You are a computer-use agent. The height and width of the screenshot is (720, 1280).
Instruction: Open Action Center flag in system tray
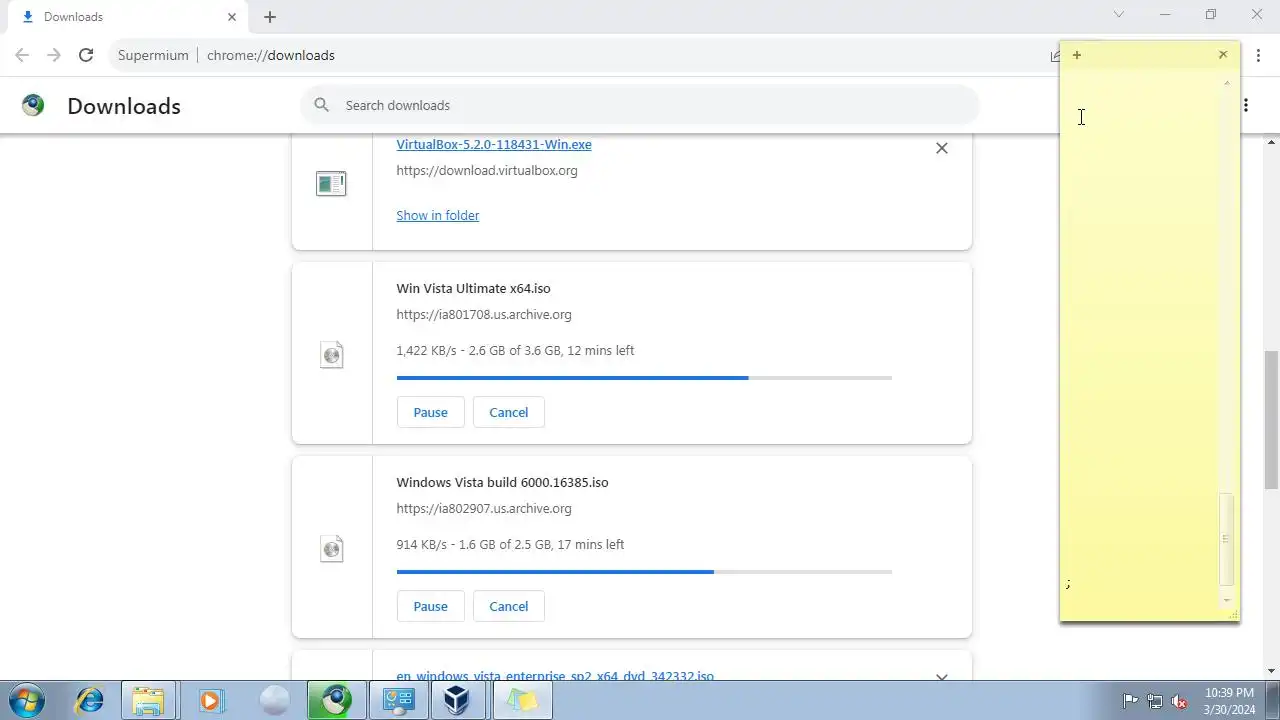click(1130, 701)
